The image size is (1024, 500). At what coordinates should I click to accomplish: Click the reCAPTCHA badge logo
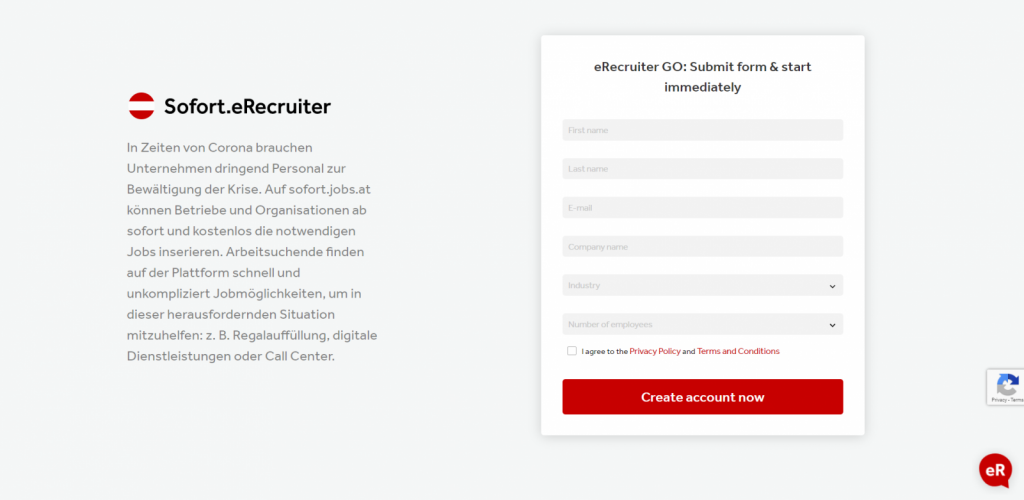click(x=1008, y=383)
